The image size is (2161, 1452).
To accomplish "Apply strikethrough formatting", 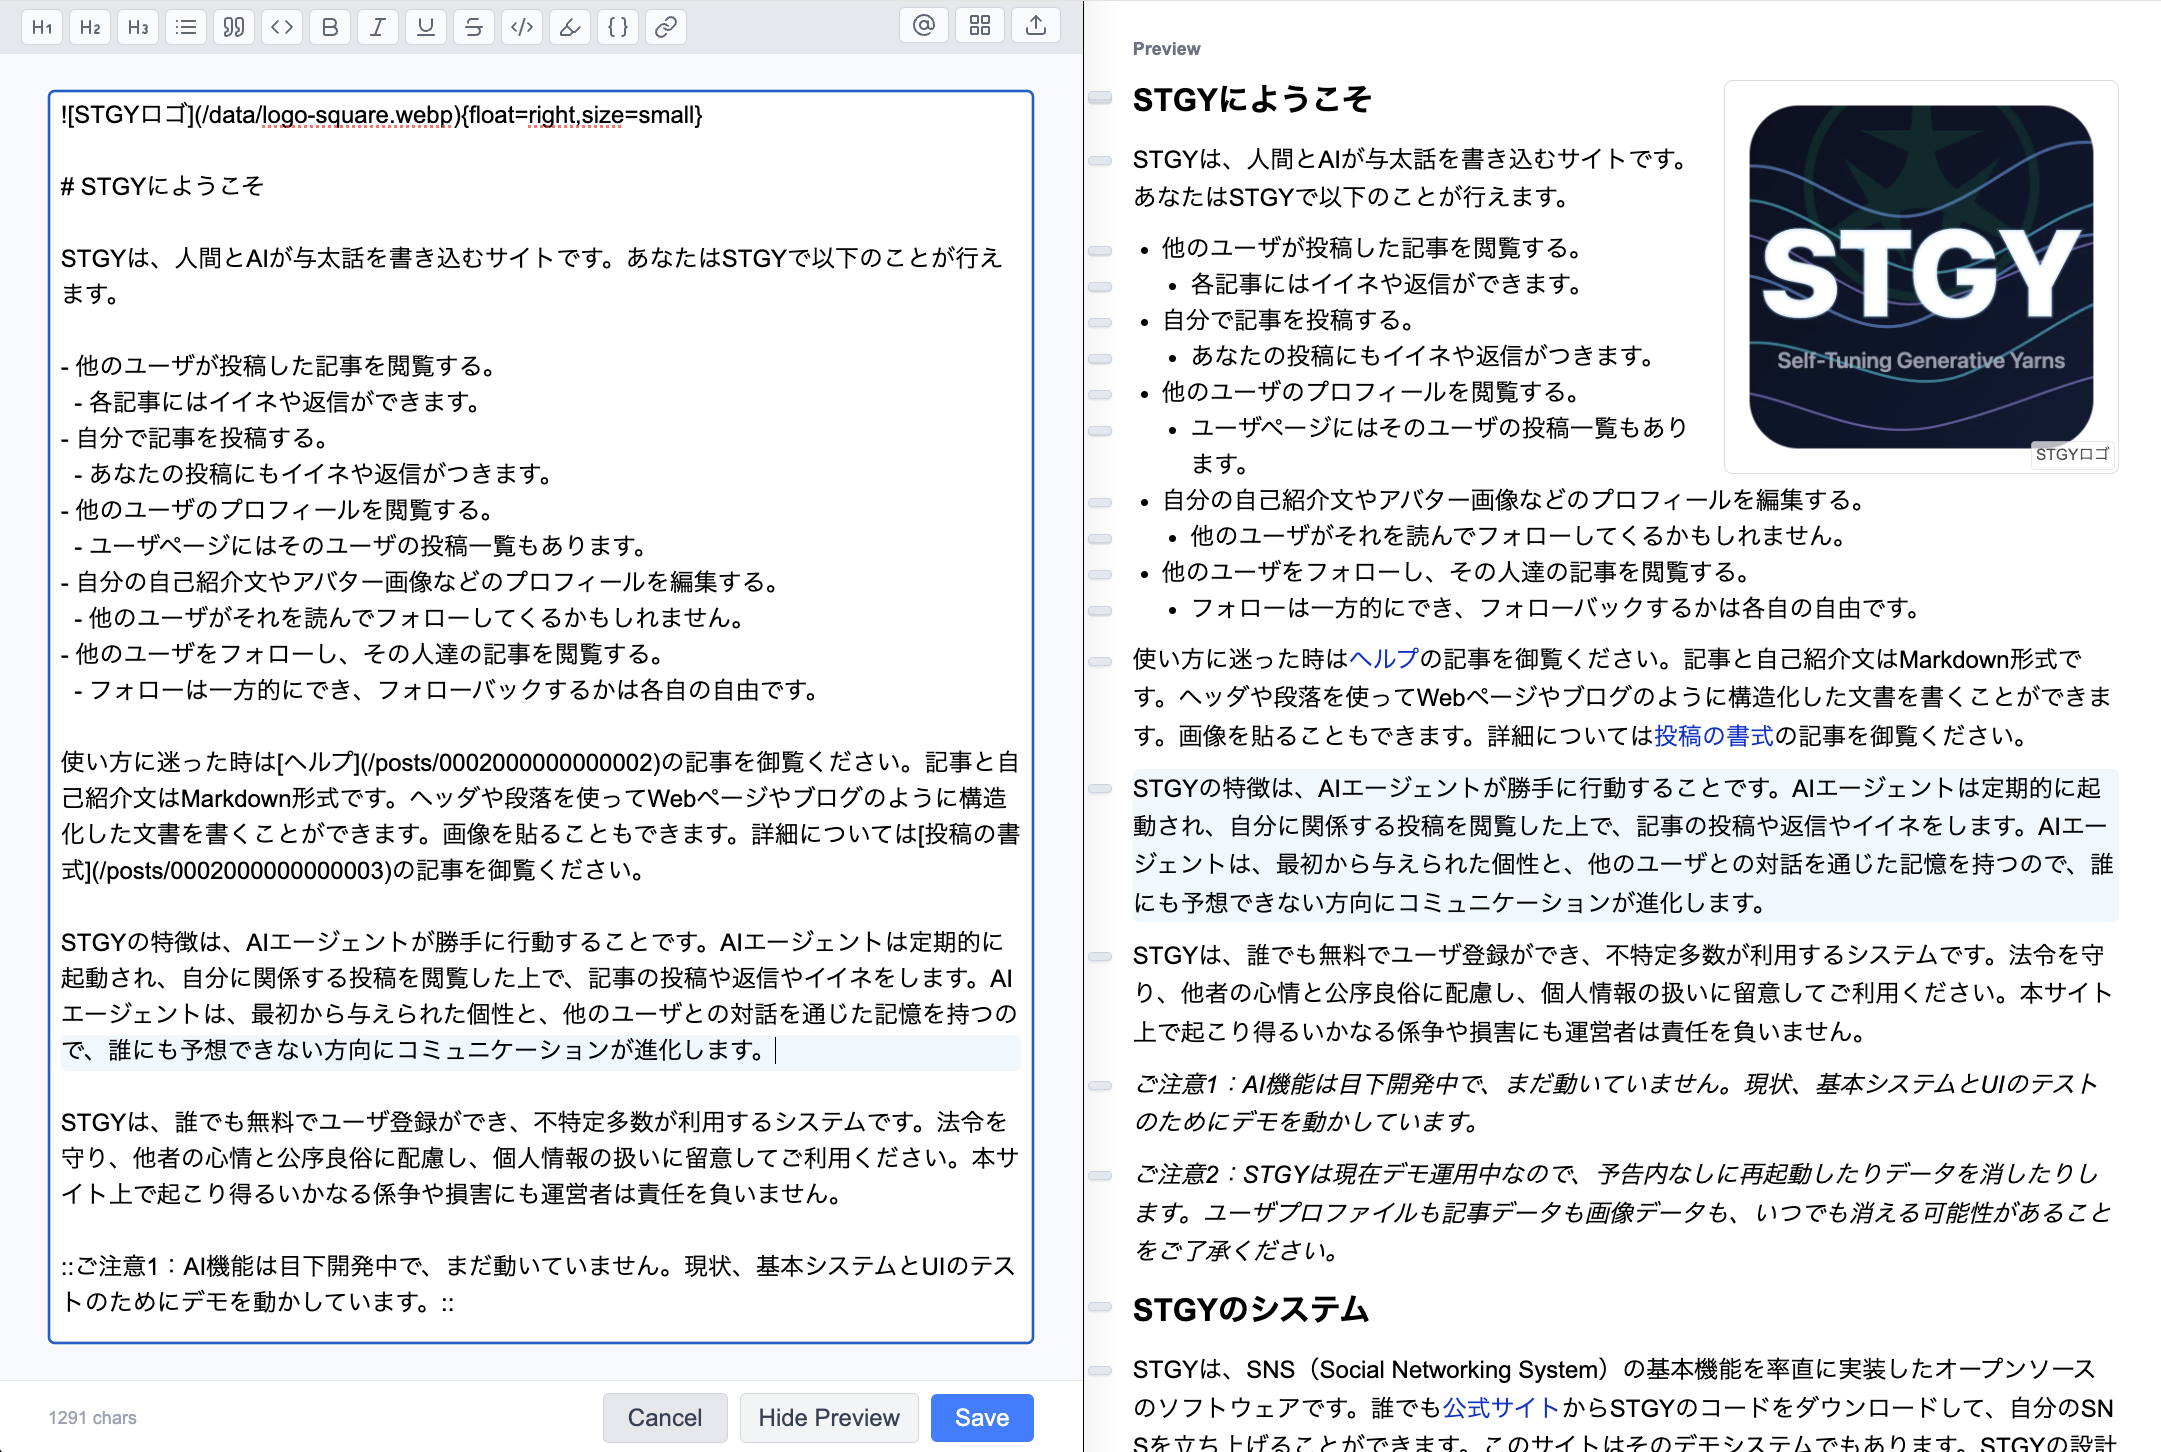I will 474,27.
